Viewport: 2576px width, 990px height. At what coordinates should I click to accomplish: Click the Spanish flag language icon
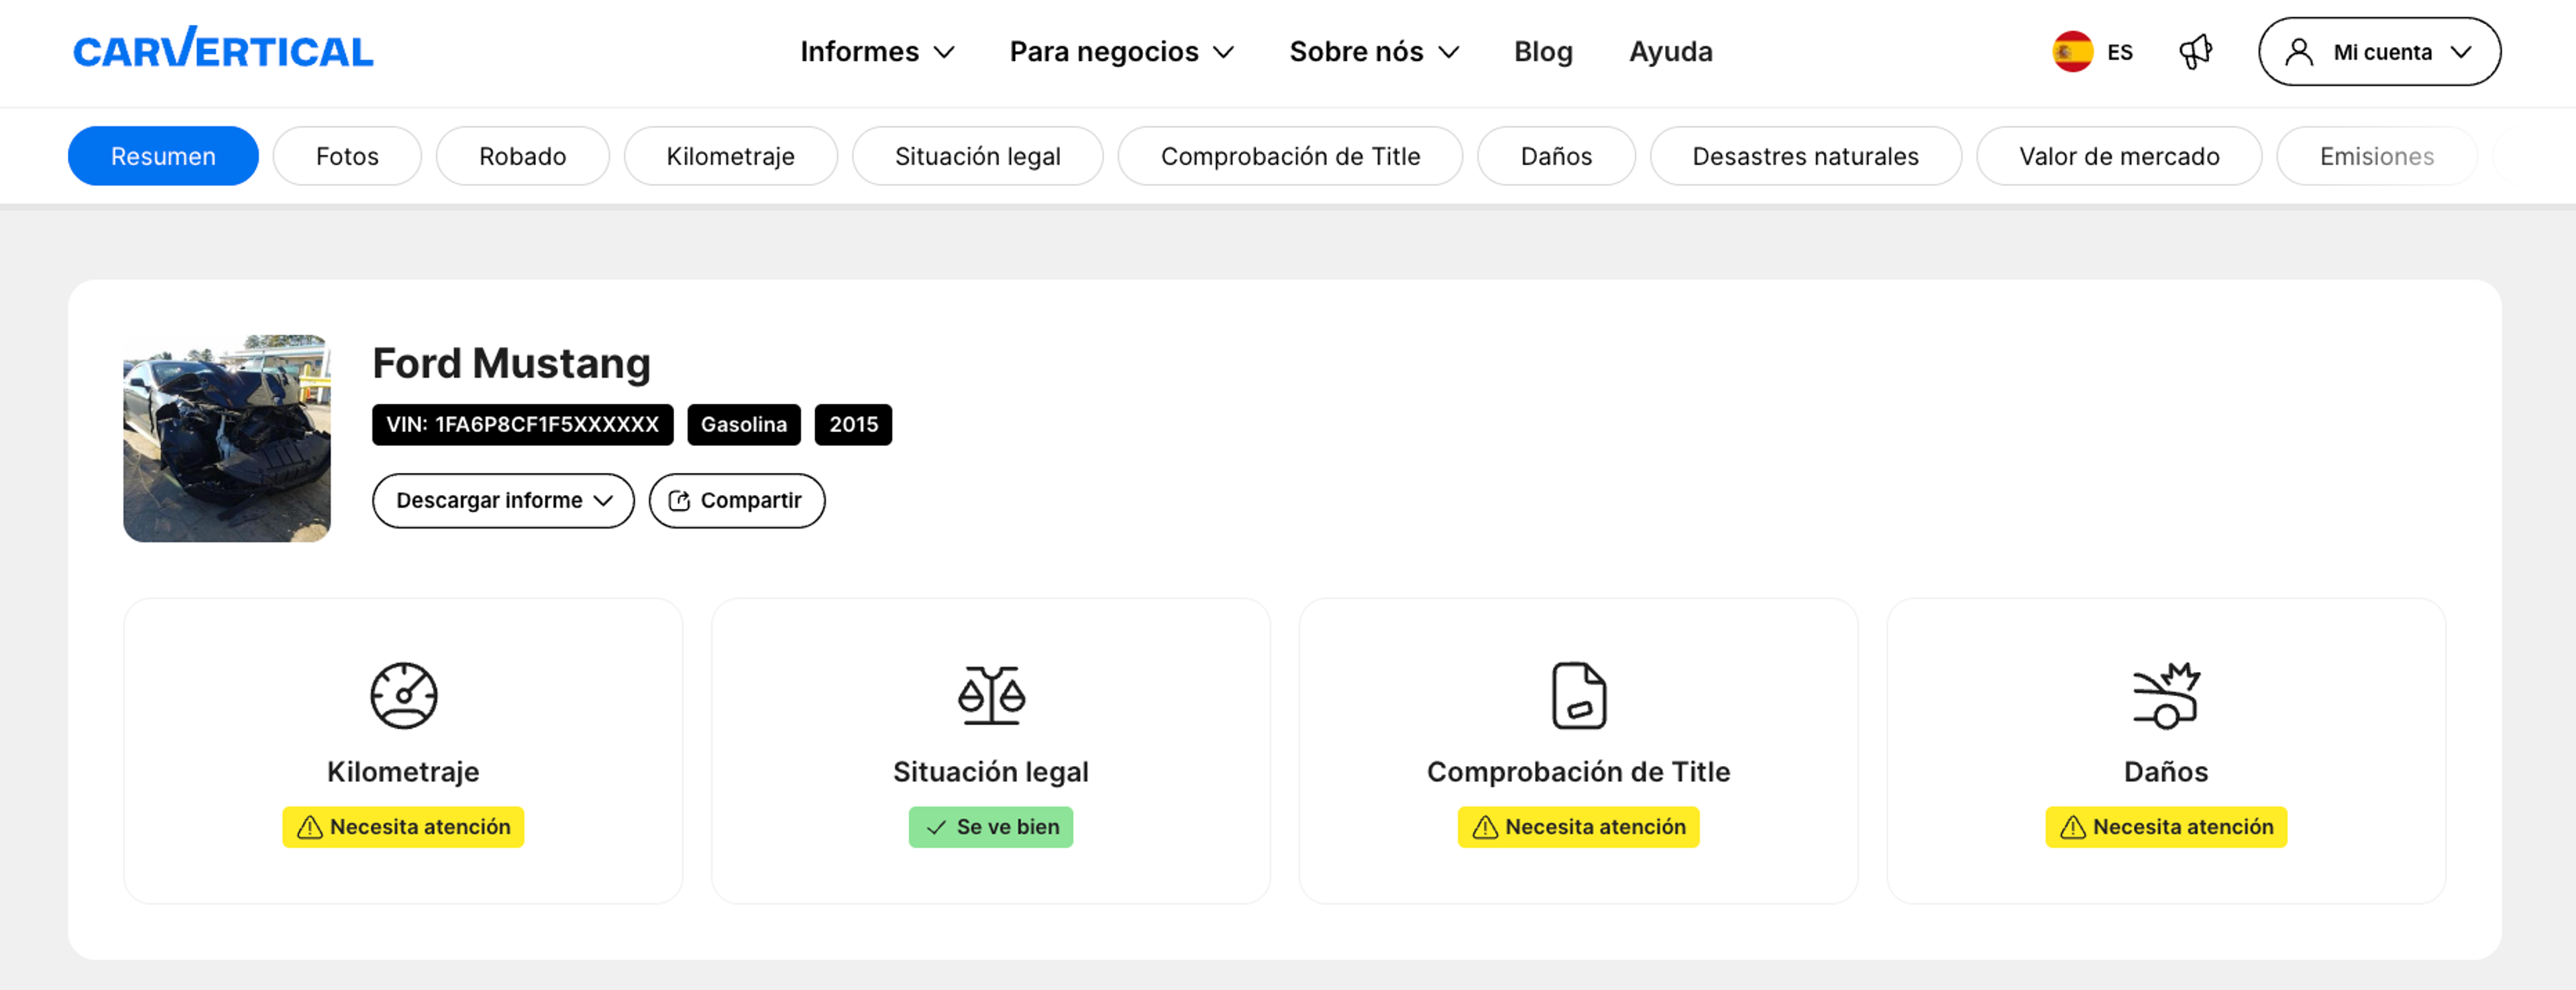tap(2072, 52)
